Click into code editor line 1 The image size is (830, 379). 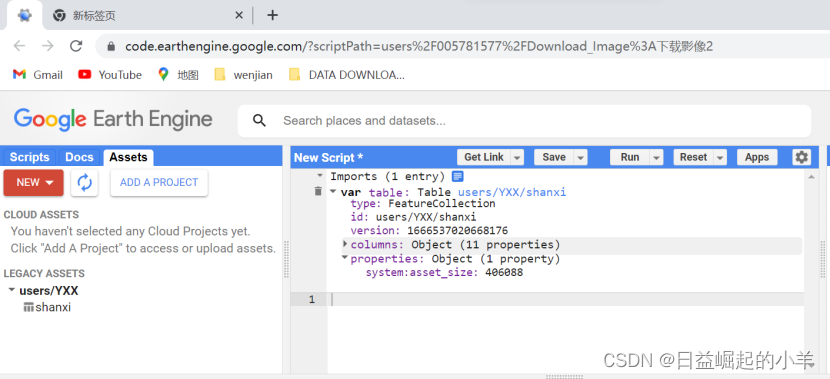point(565,300)
